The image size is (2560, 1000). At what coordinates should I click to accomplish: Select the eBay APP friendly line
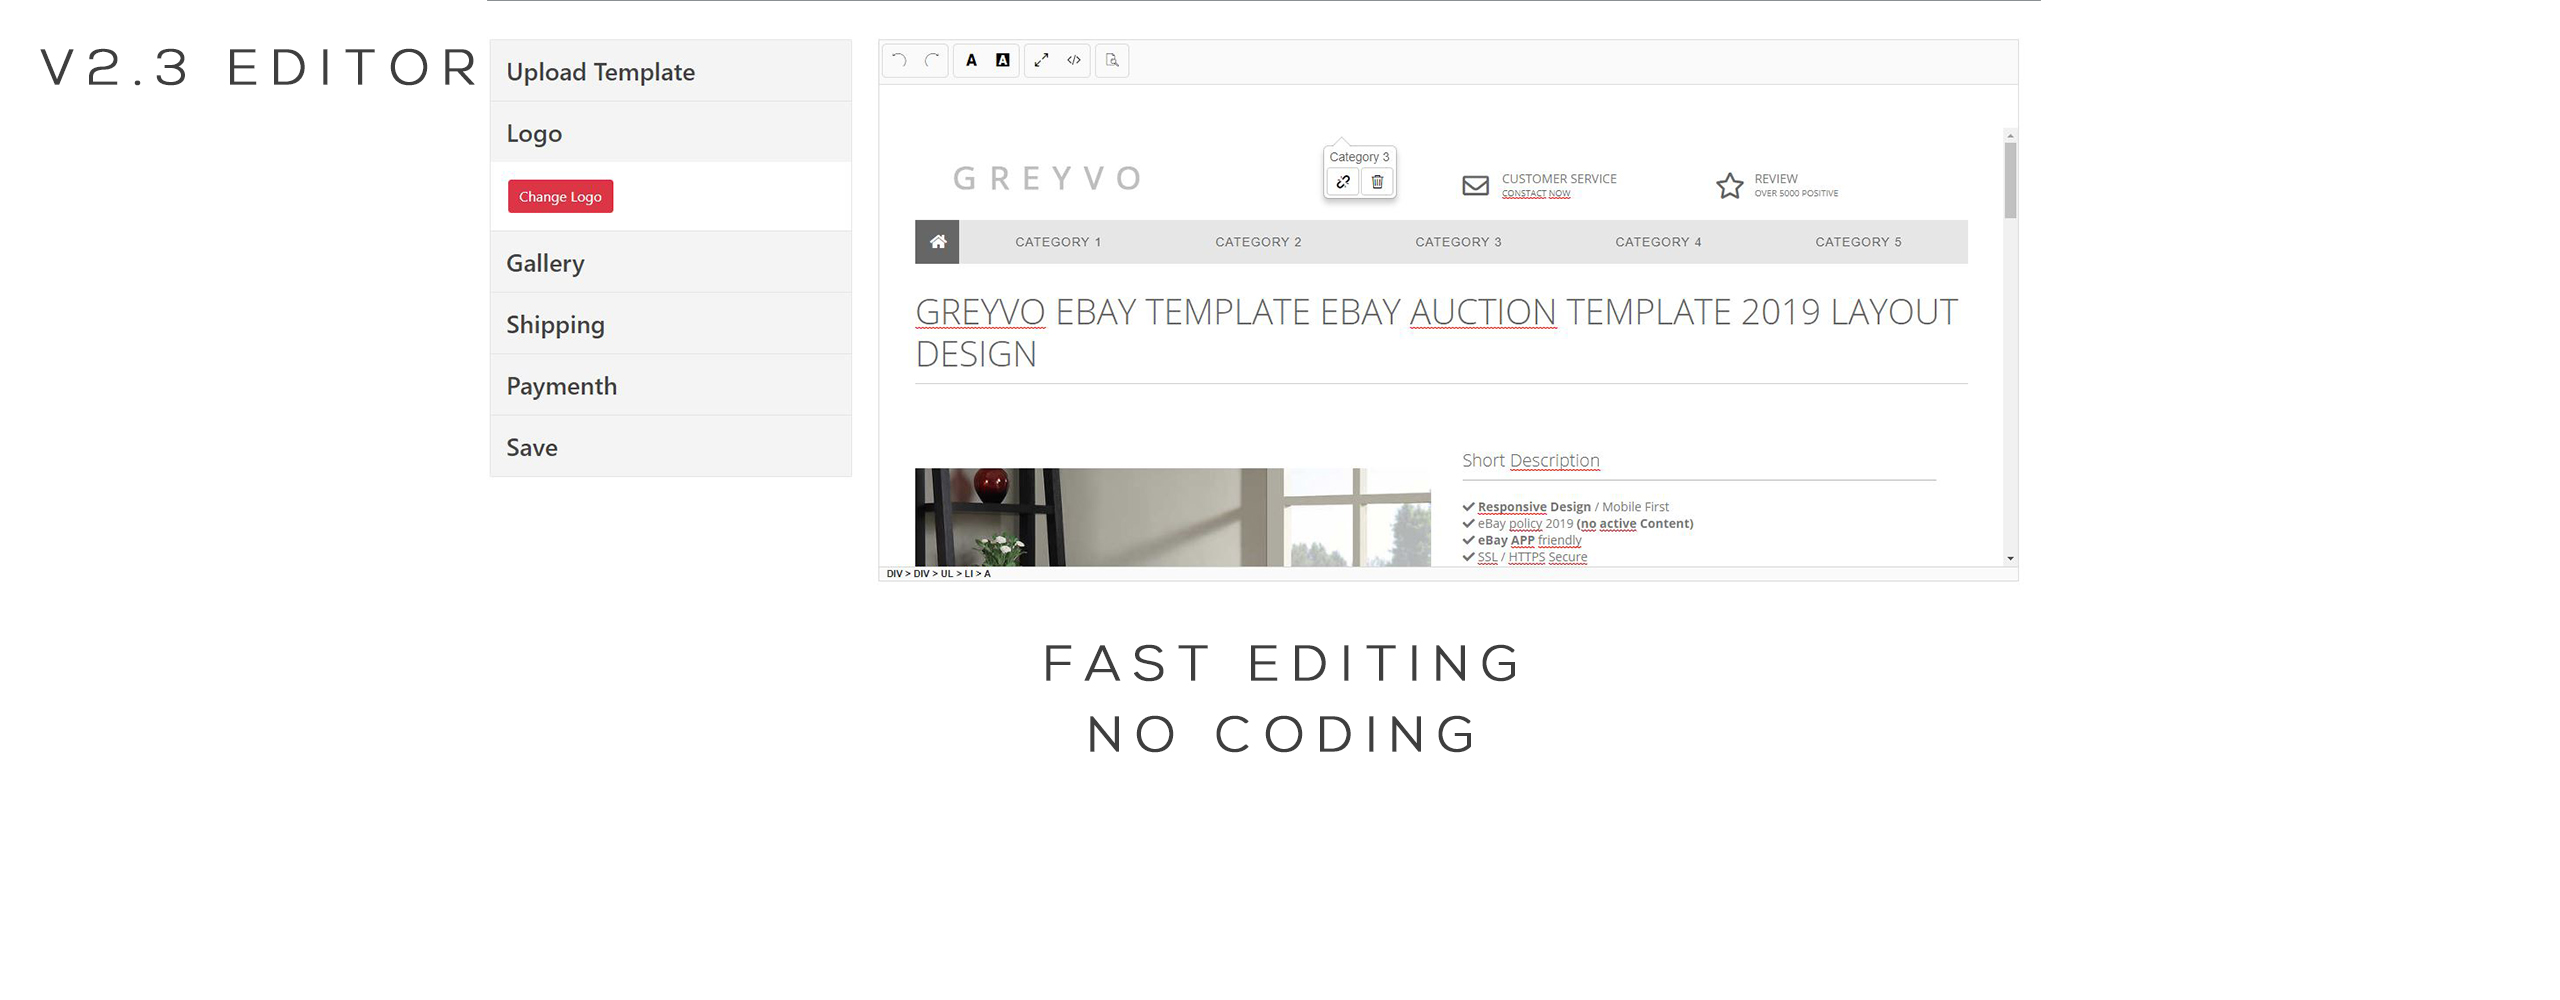coord(1529,540)
